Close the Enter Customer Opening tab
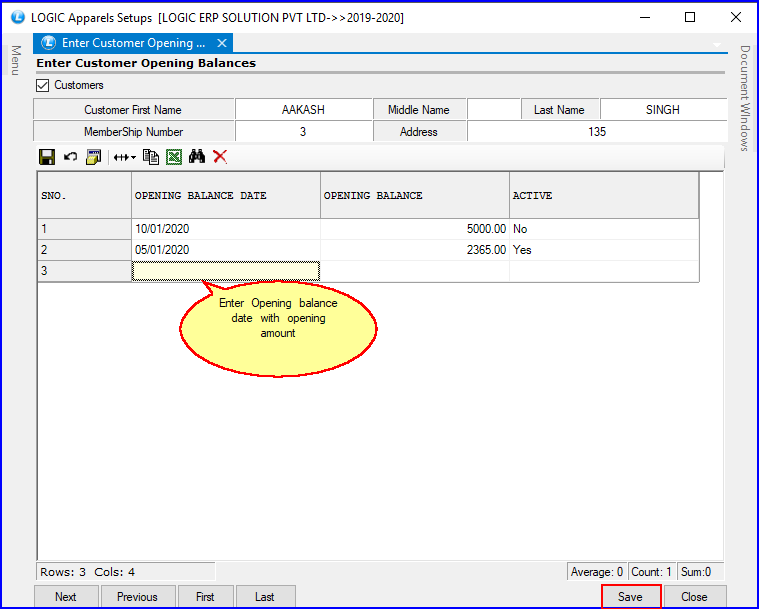The height and width of the screenshot is (609, 759). coord(222,43)
